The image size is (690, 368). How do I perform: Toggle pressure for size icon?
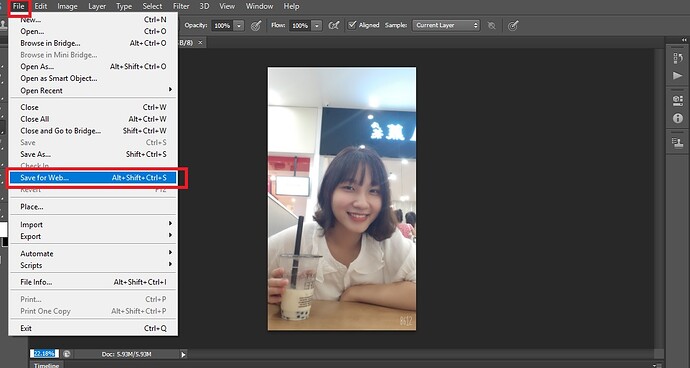pos(513,26)
